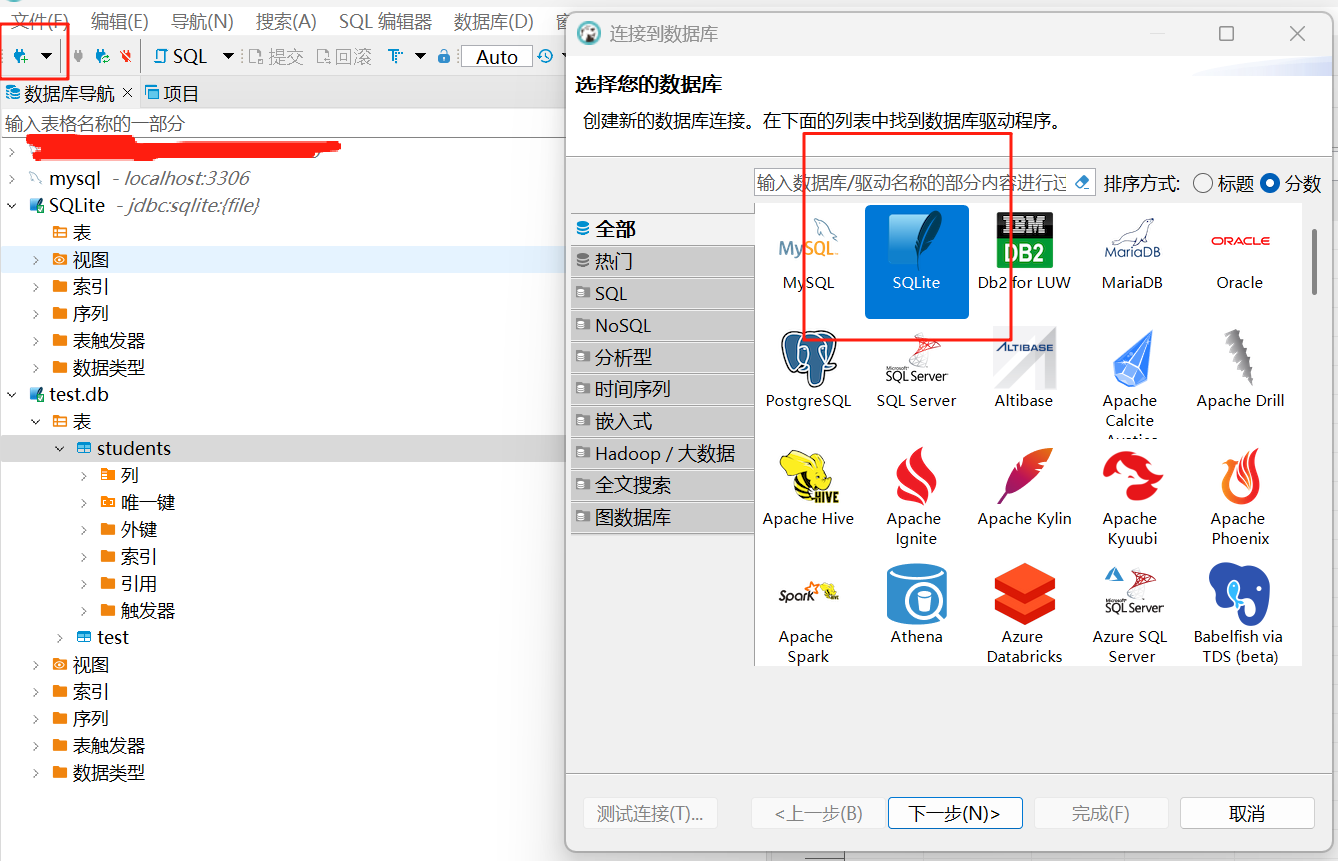The height and width of the screenshot is (861, 1338).
Task: Select the 分析型 driver category
Action: (662, 357)
